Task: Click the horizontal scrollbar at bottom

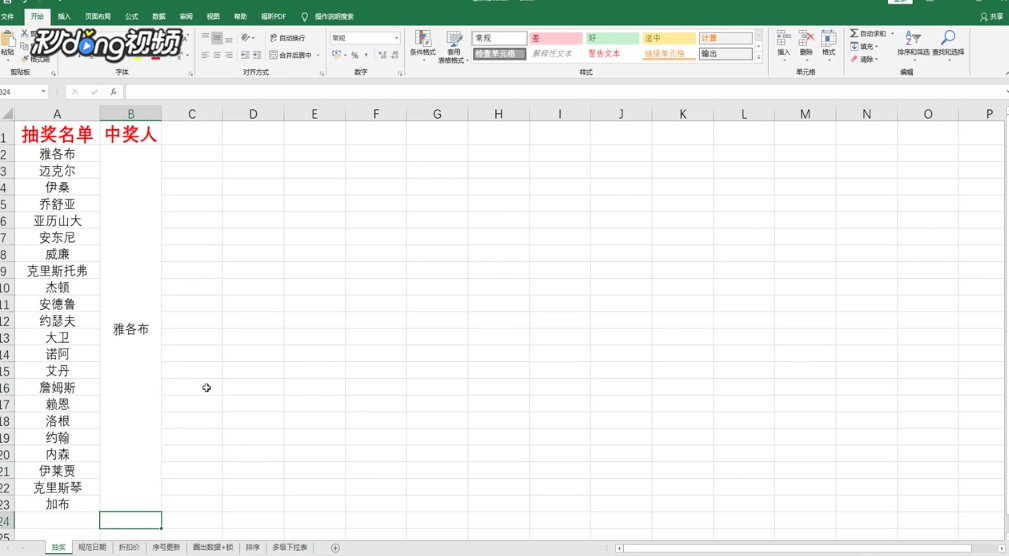Action: point(797,548)
